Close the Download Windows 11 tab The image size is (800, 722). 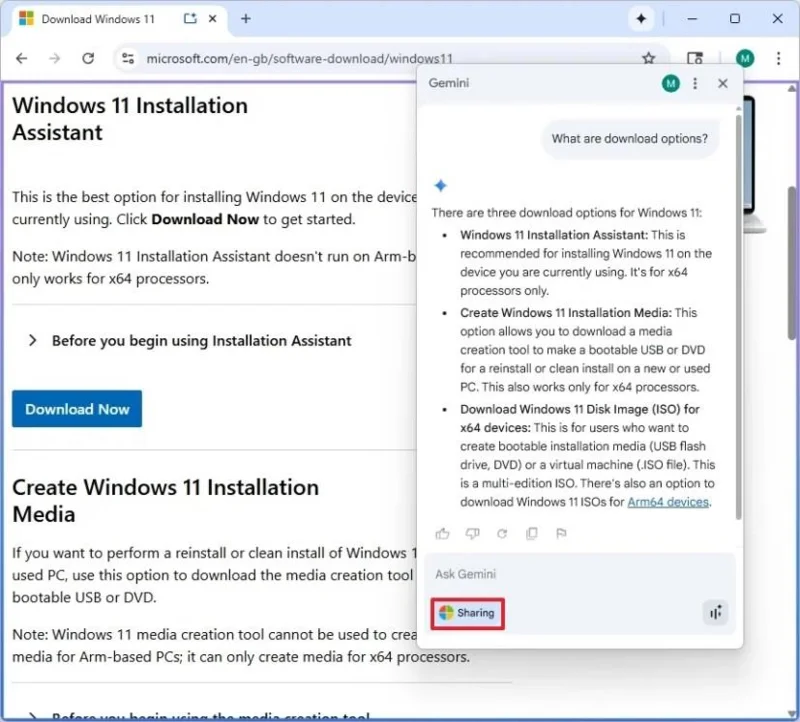[213, 19]
